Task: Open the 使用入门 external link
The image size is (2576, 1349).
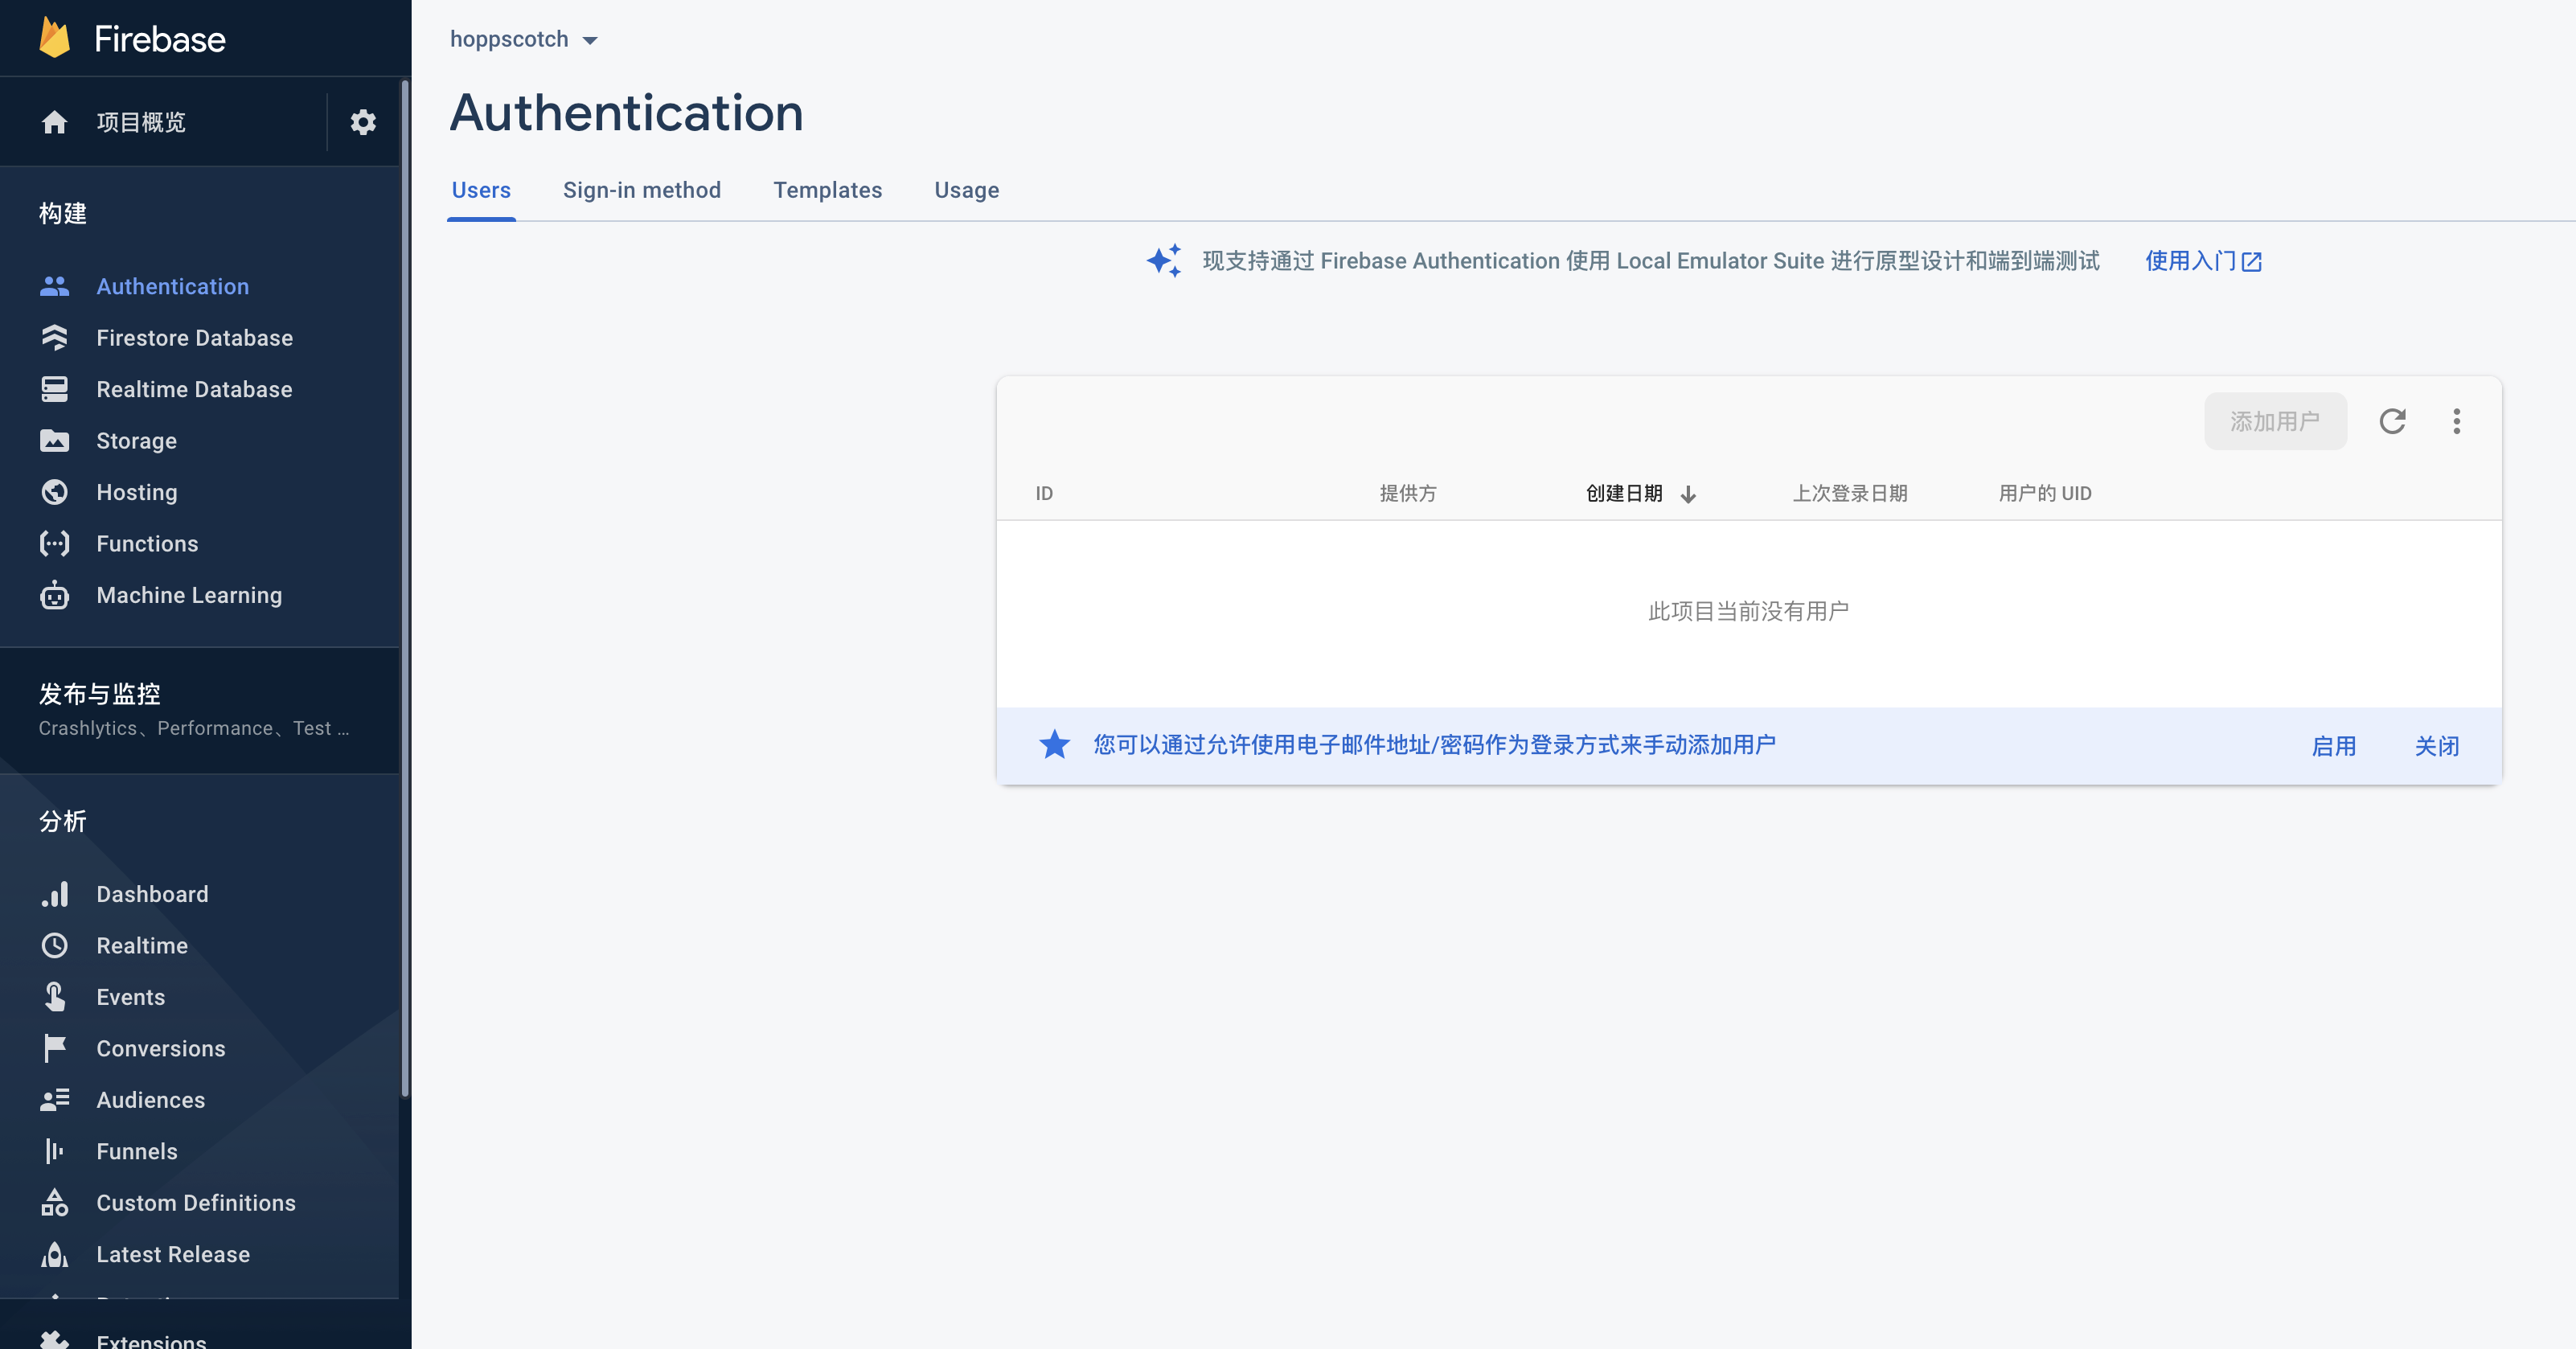Action: pos(2203,261)
